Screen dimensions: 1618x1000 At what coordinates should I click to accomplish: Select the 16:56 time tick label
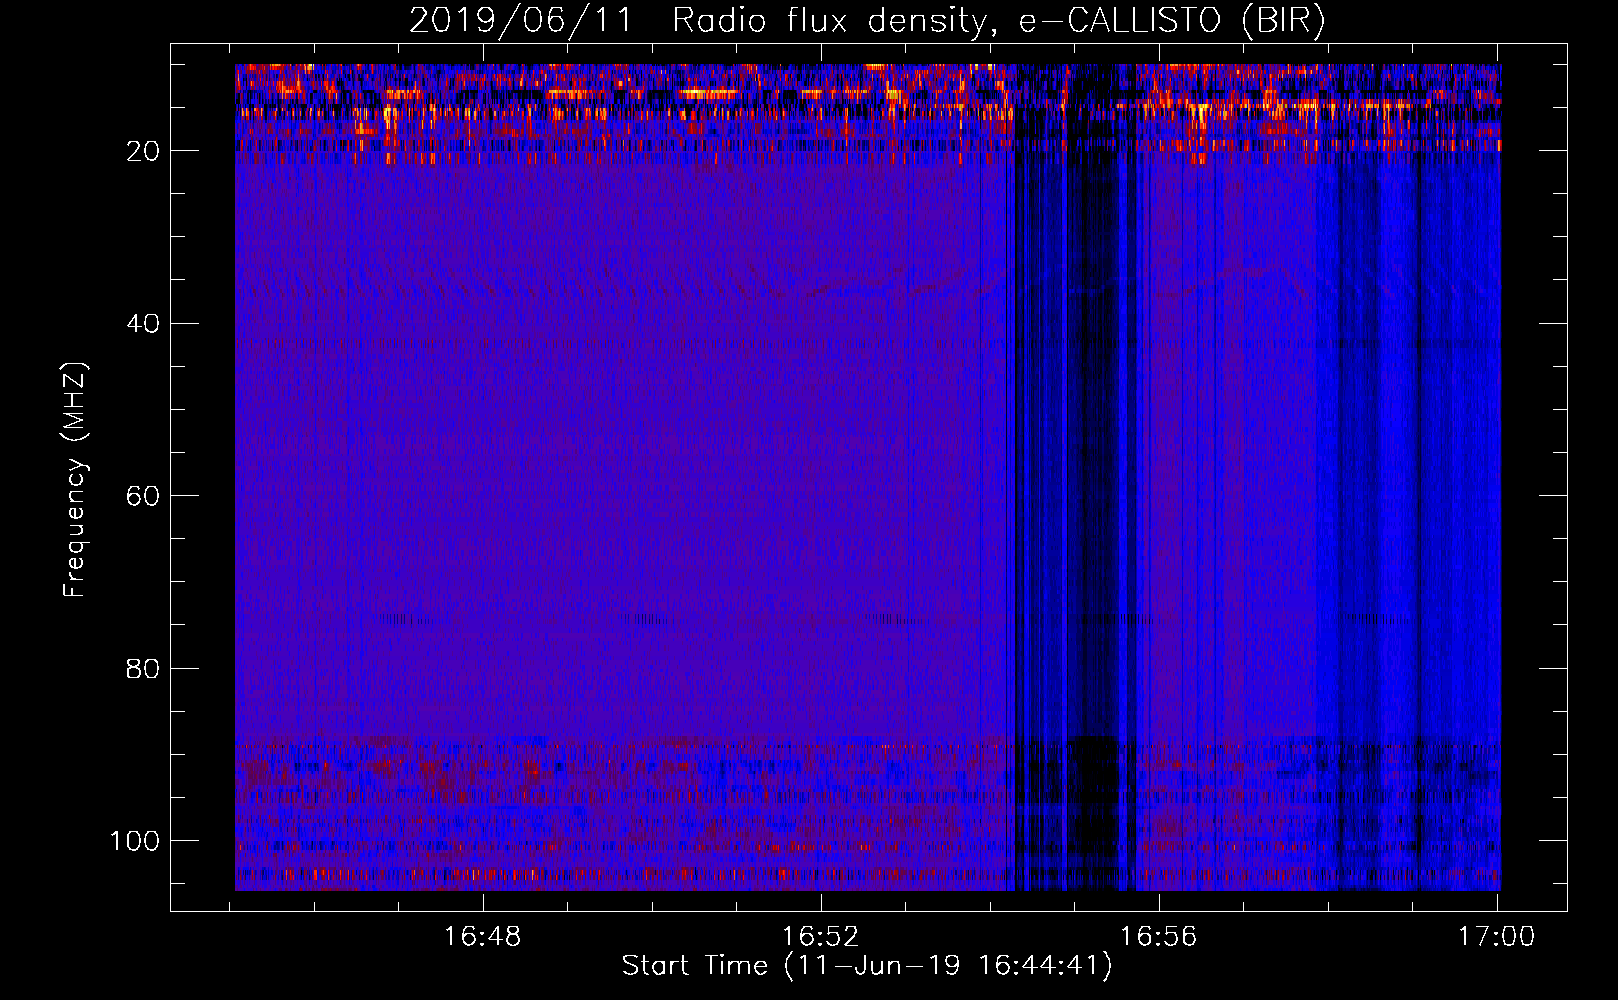click(x=1158, y=937)
